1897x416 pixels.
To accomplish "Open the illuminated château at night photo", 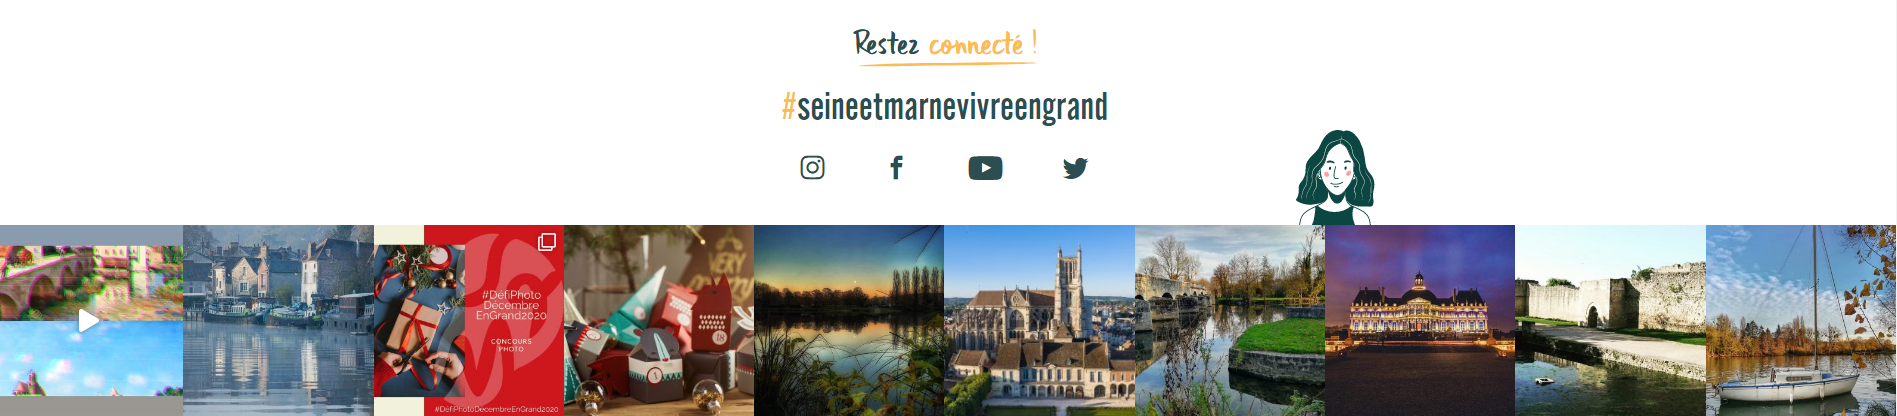I will click(x=1420, y=320).
